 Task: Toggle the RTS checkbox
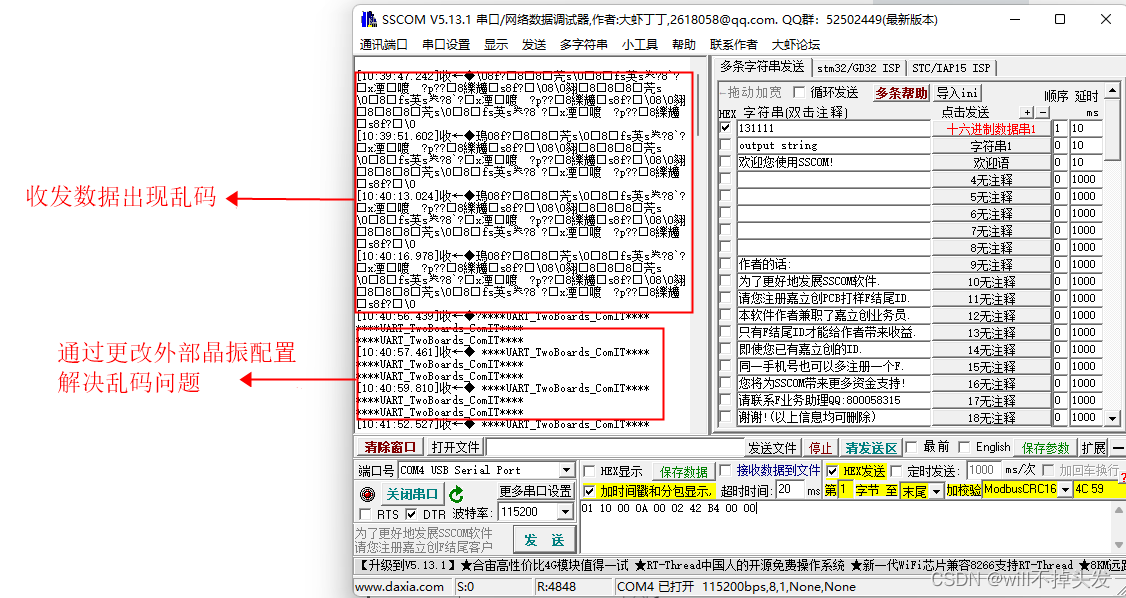click(x=366, y=514)
